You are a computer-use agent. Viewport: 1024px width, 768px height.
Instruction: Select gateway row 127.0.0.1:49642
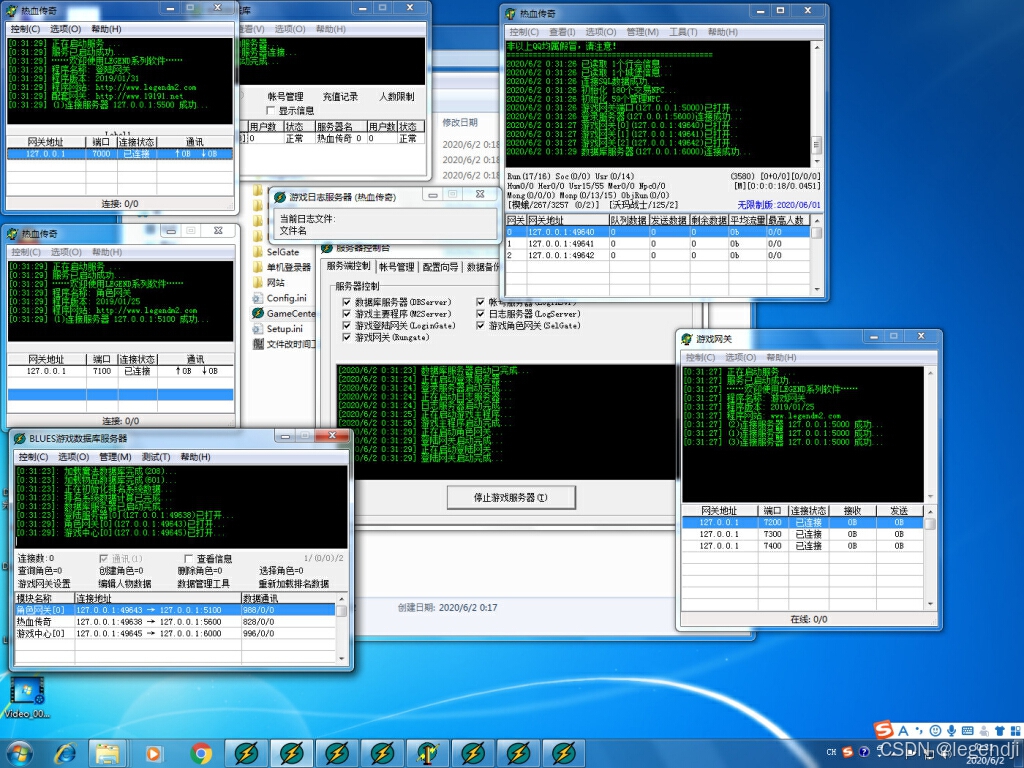[x=658, y=255]
